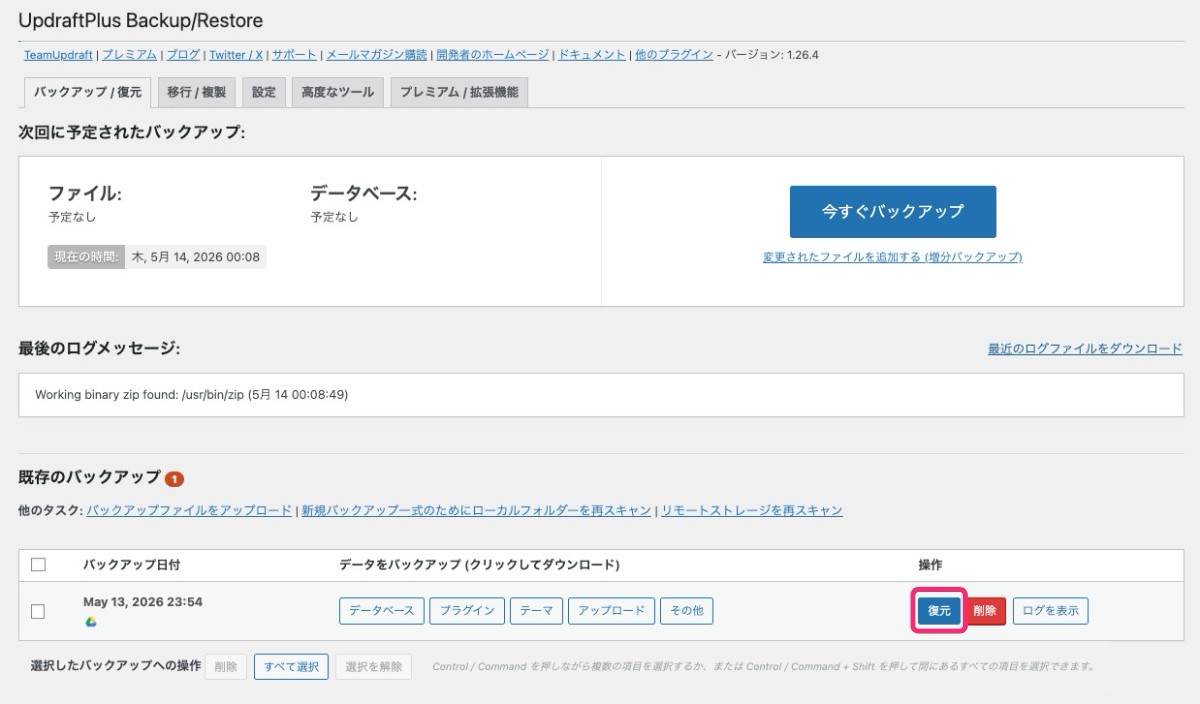Screen dimensions: 1200x704
Task: Open the メールマガジン購読 link
Action: tap(377, 55)
